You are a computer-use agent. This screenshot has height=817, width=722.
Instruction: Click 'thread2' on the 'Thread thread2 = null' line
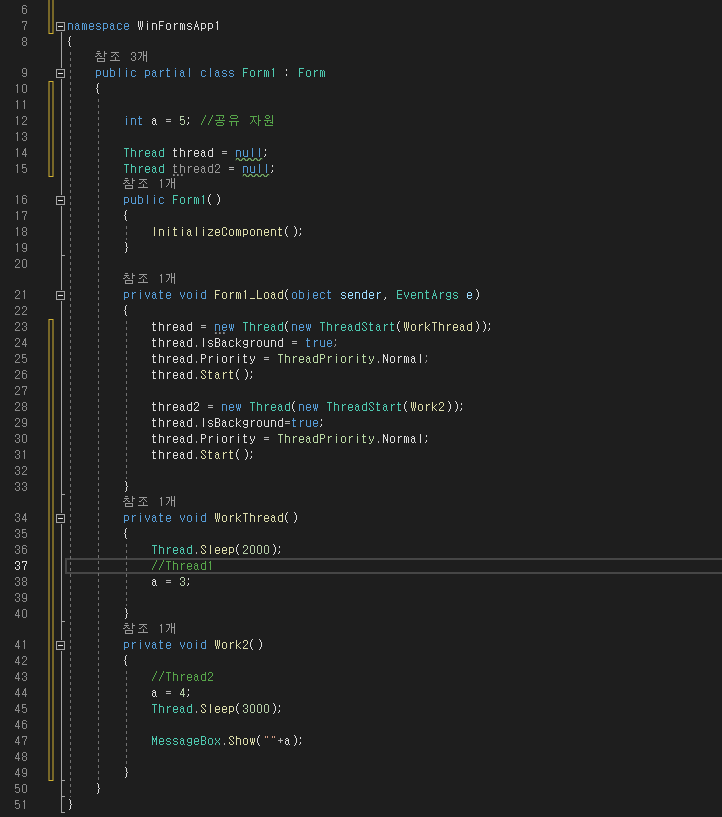(196, 169)
